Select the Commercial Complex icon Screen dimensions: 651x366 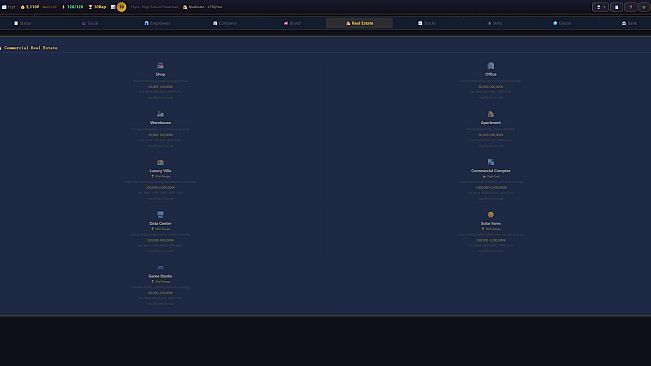pos(491,162)
